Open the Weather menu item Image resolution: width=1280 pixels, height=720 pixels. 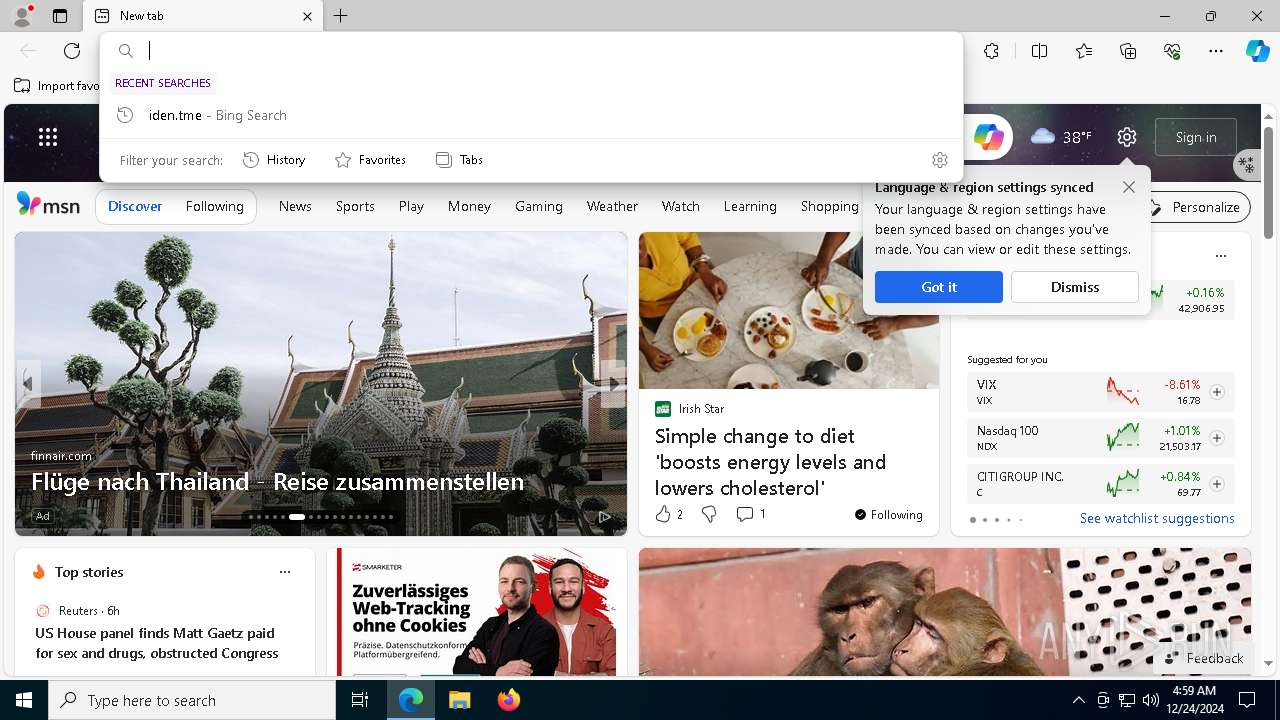click(612, 206)
